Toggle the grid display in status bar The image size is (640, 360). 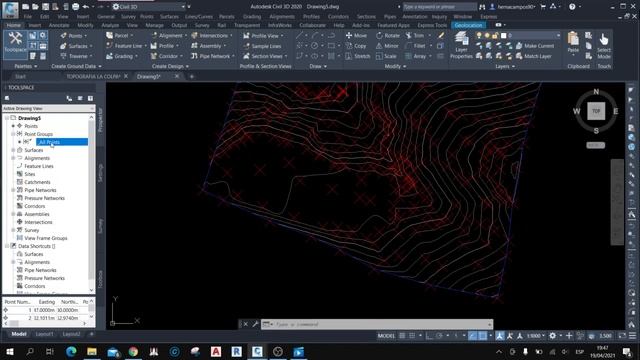(x=402, y=336)
